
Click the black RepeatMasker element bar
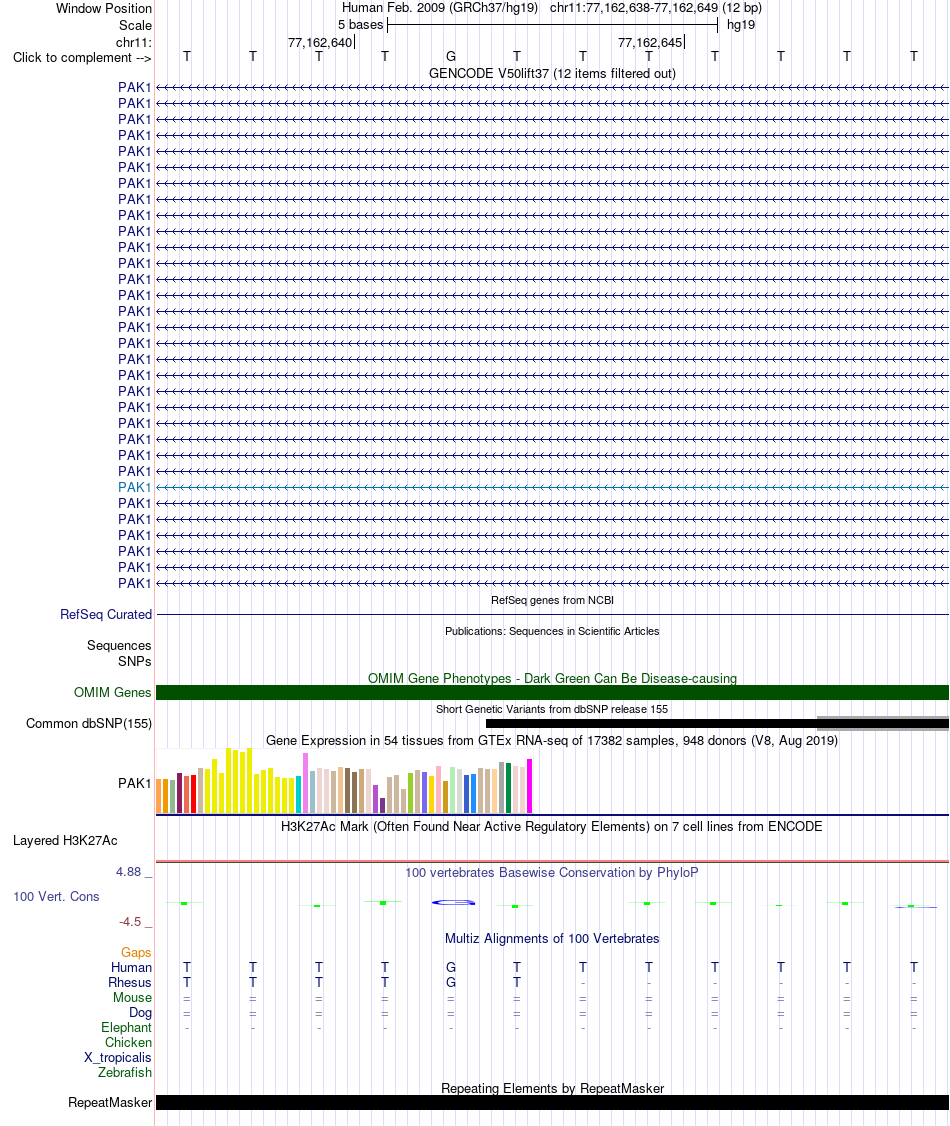pos(552,1102)
